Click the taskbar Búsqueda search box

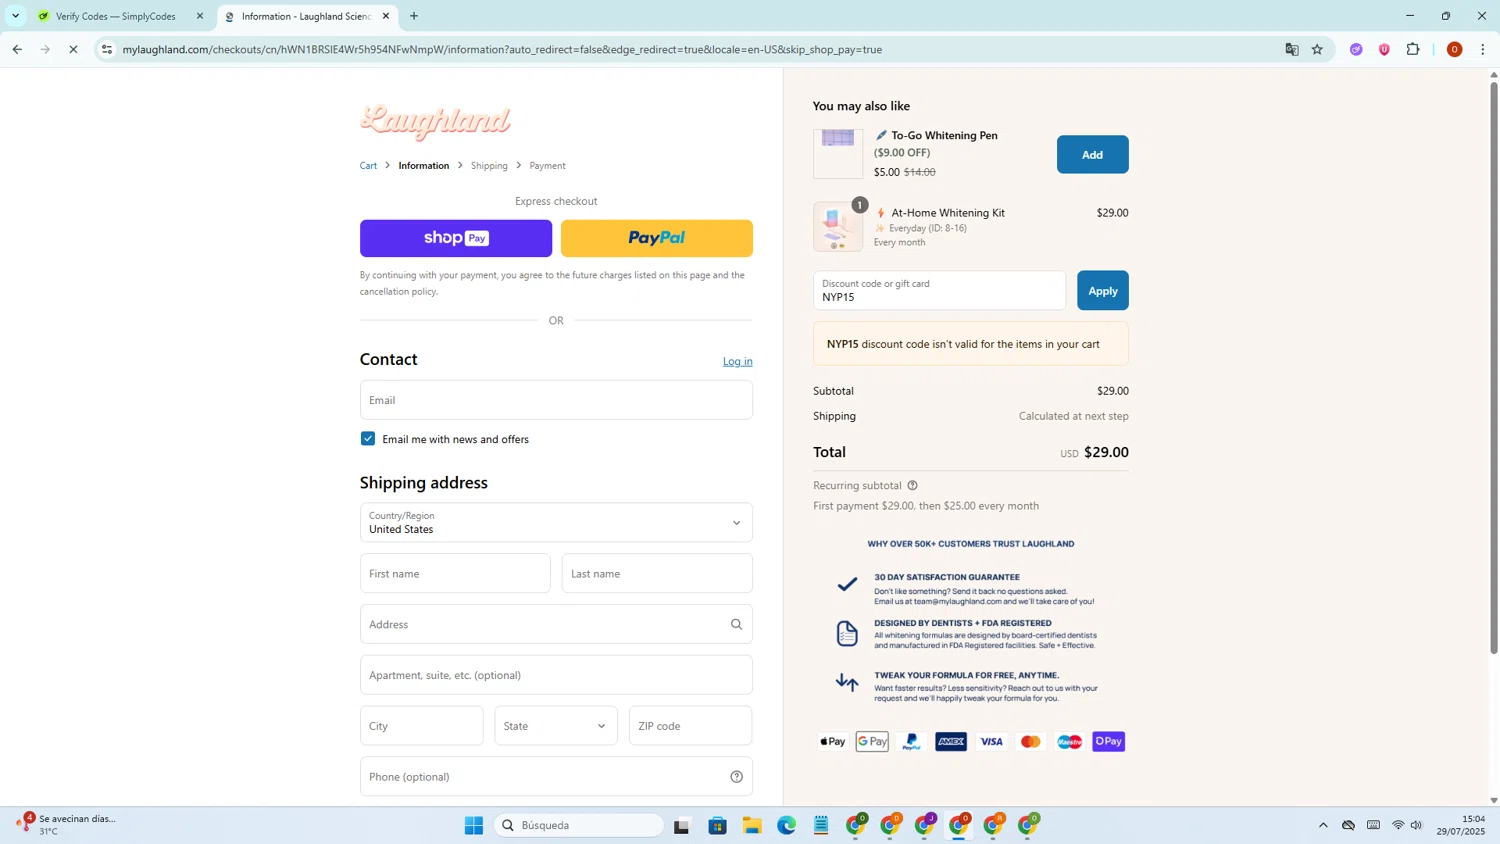pyautogui.click(x=580, y=825)
